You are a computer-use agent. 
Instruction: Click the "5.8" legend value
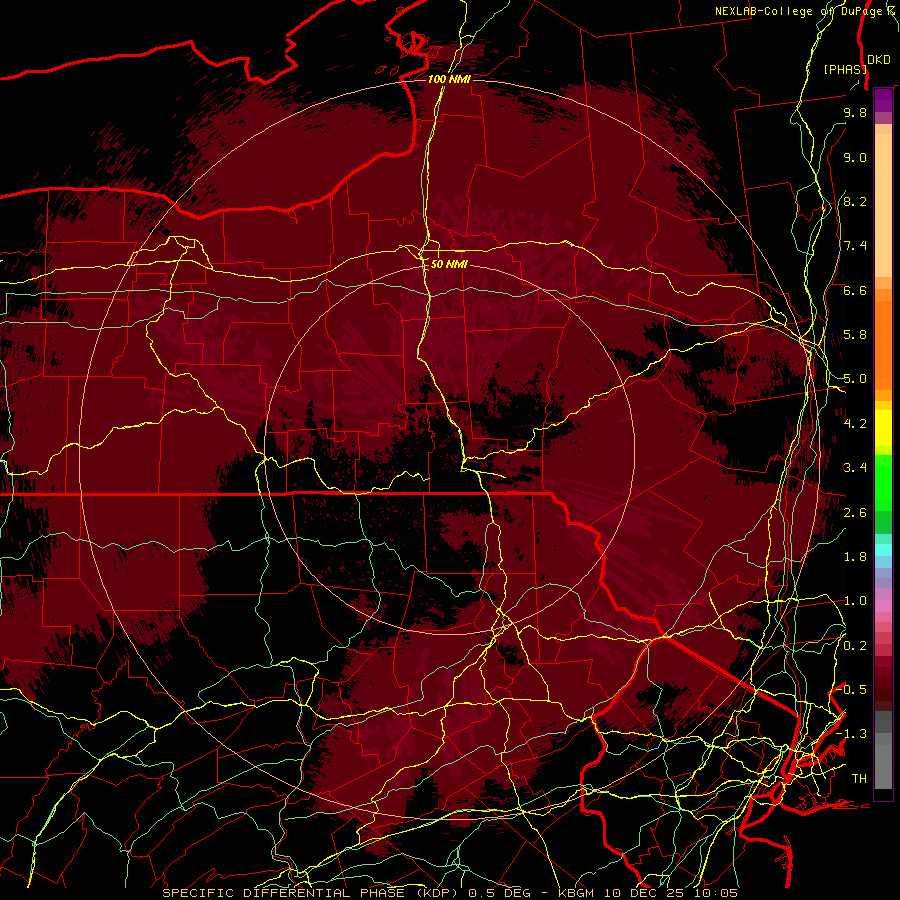click(855, 335)
